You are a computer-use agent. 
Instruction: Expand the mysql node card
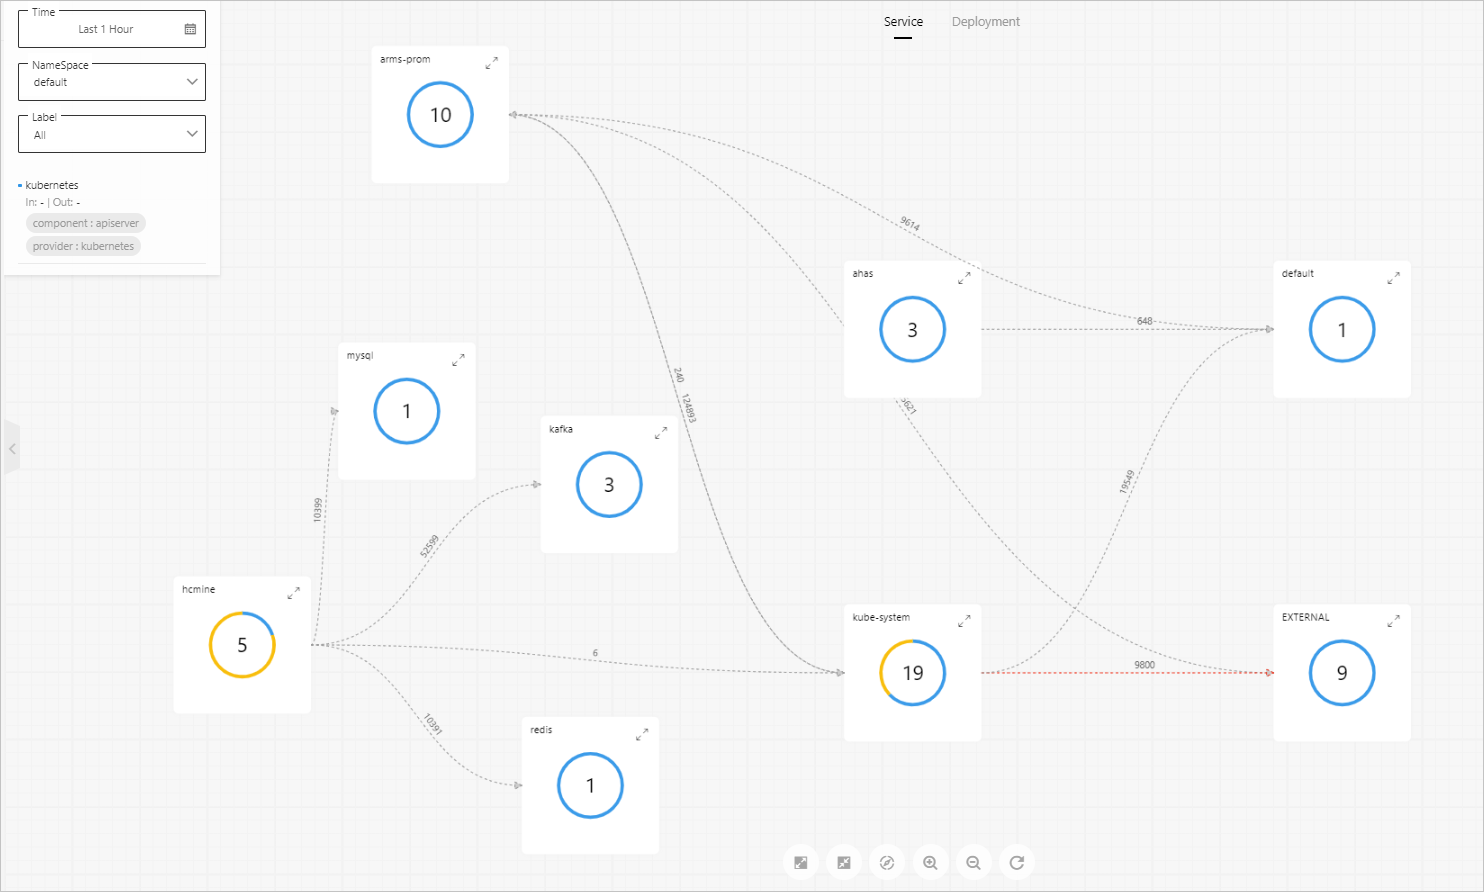coord(458,360)
